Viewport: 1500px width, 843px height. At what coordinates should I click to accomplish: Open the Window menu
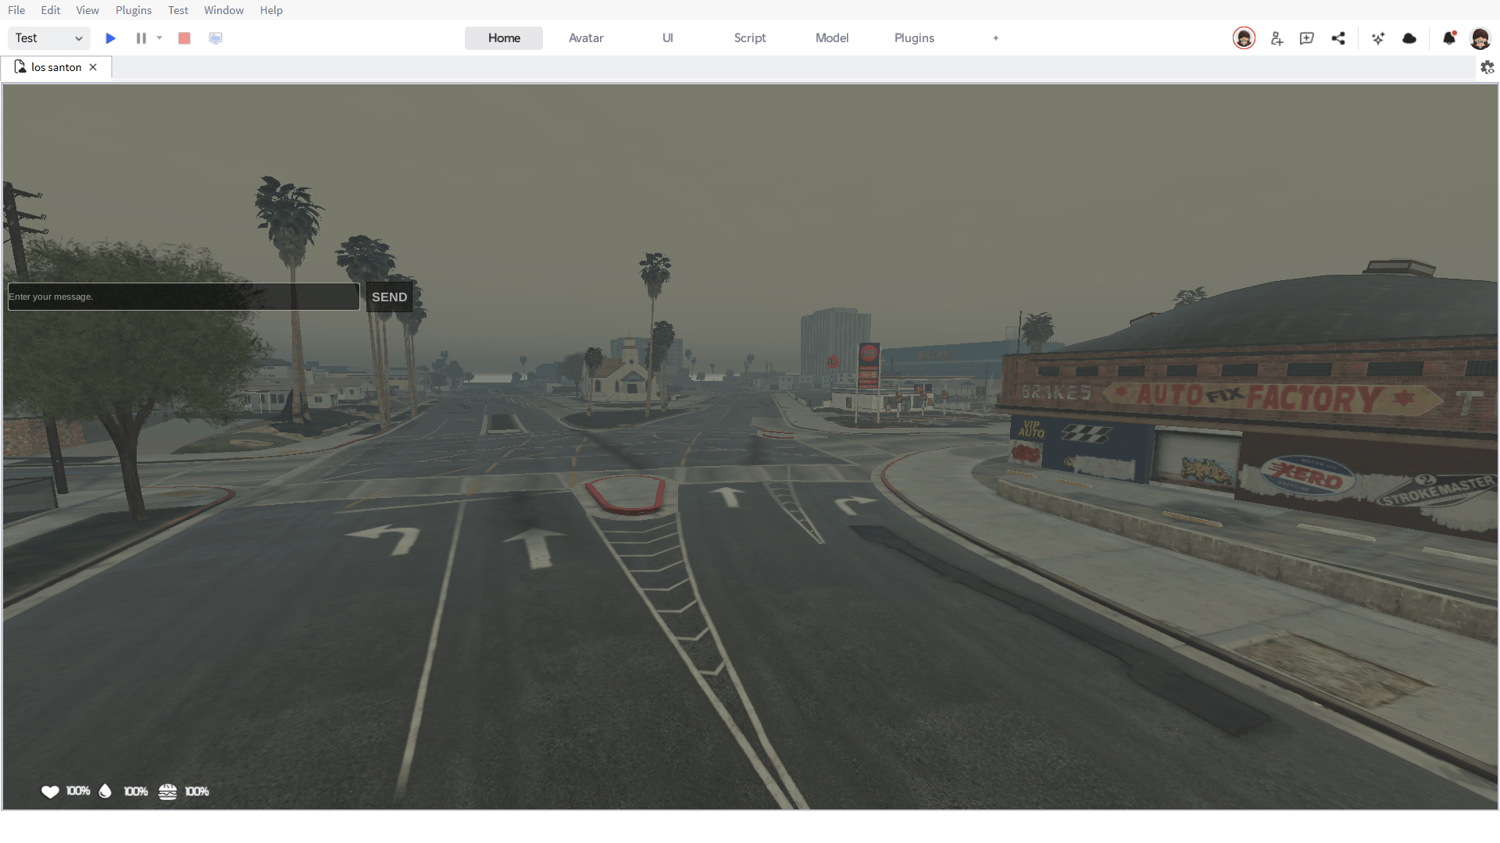224,10
